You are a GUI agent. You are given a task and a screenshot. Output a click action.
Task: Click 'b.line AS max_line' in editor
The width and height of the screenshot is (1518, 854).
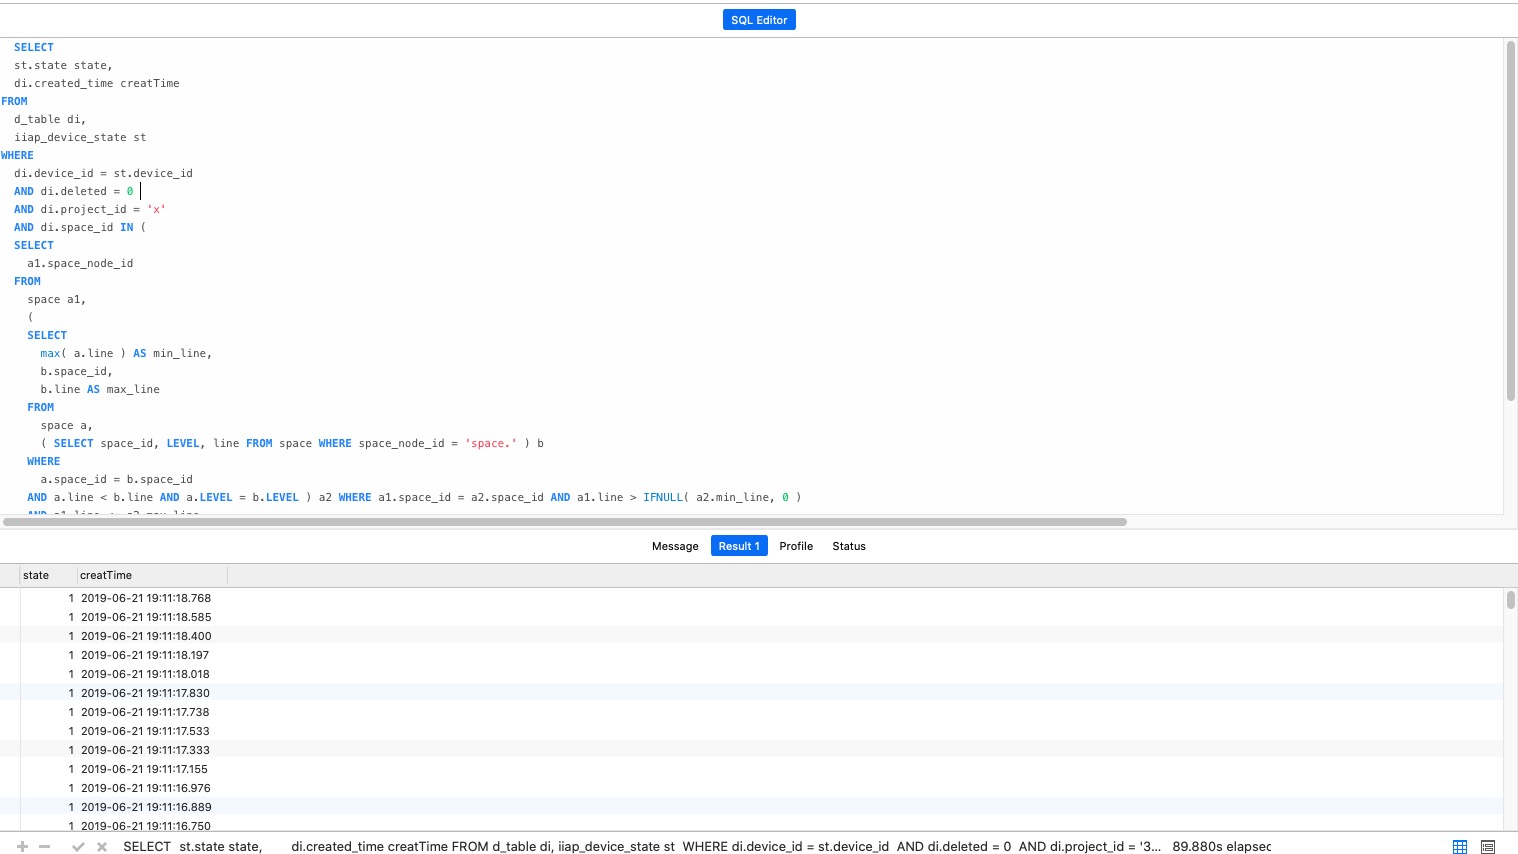[100, 389]
